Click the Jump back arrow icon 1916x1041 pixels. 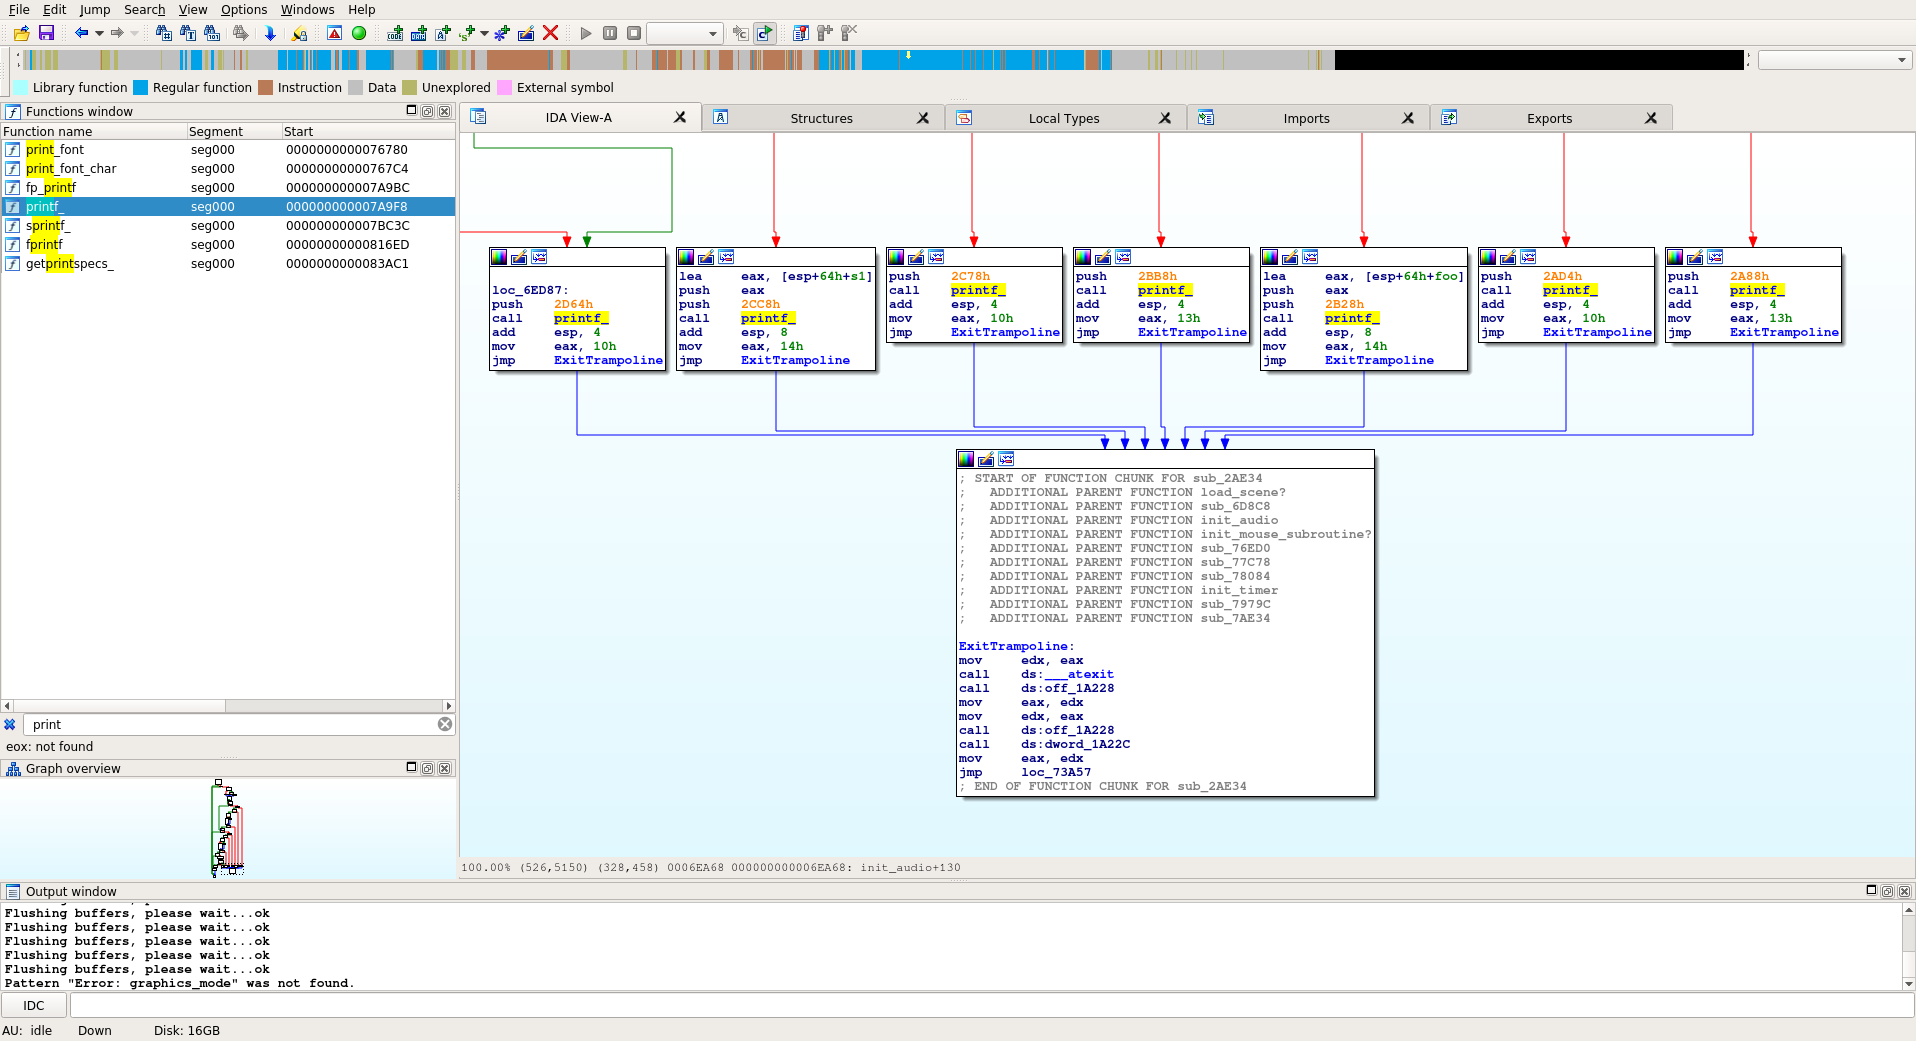tap(82, 33)
